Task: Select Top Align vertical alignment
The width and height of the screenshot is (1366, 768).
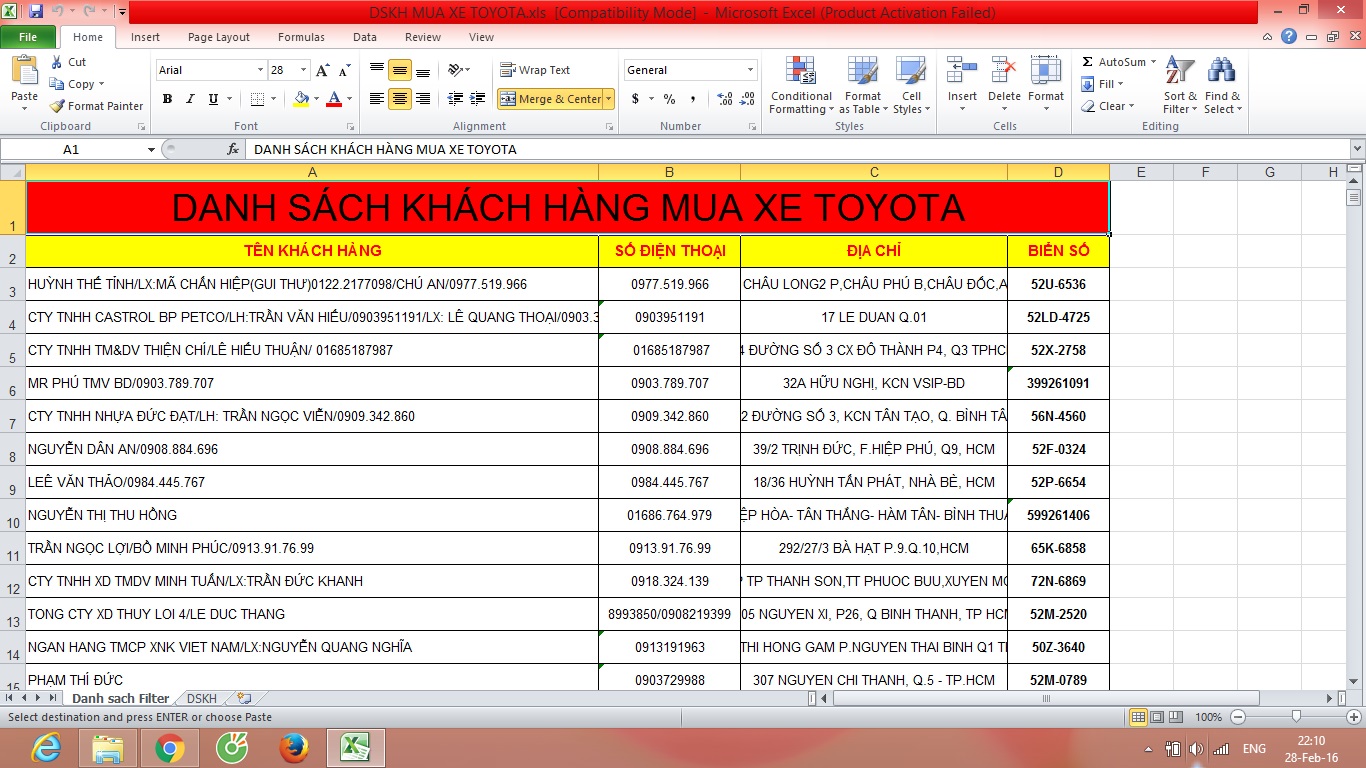Action: pos(377,70)
